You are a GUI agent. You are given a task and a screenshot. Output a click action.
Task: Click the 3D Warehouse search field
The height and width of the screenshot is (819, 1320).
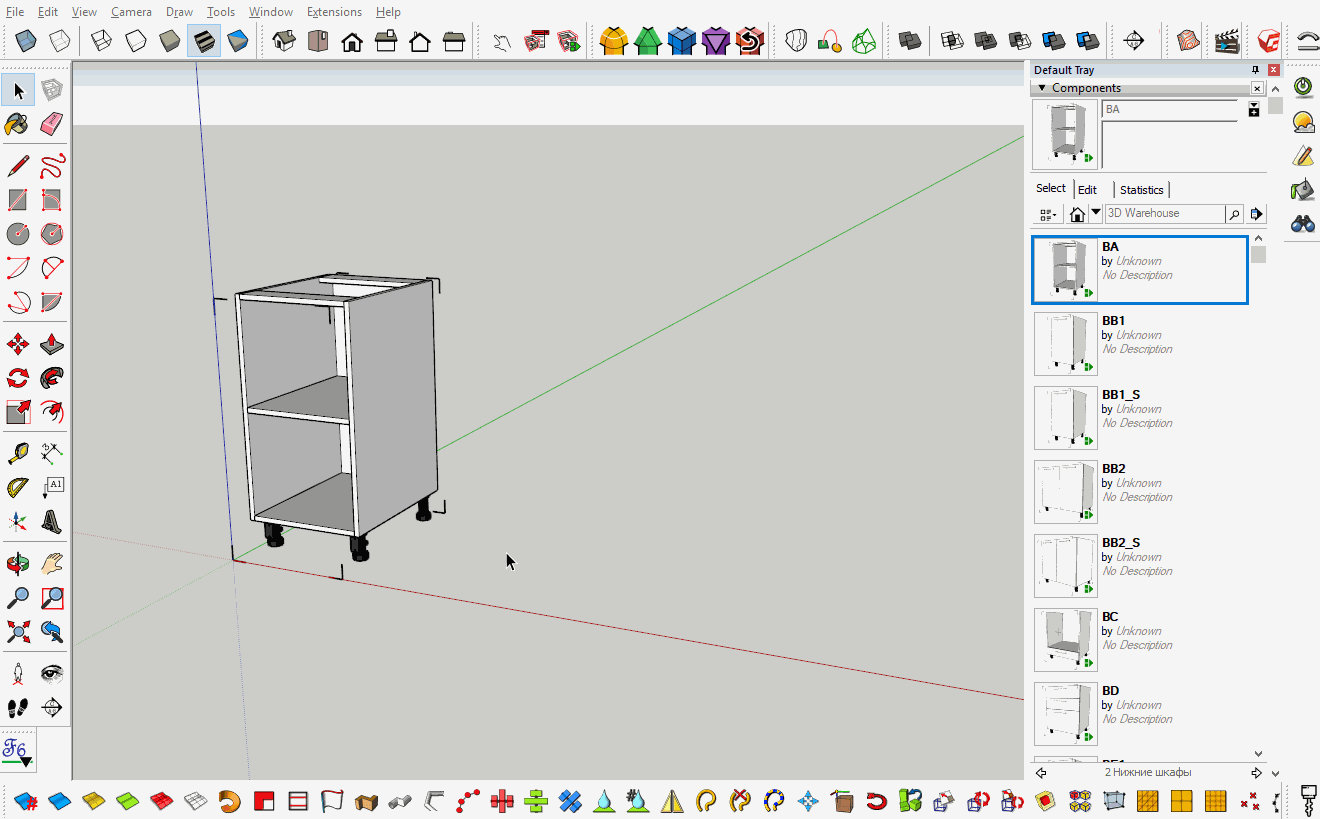(x=1165, y=213)
